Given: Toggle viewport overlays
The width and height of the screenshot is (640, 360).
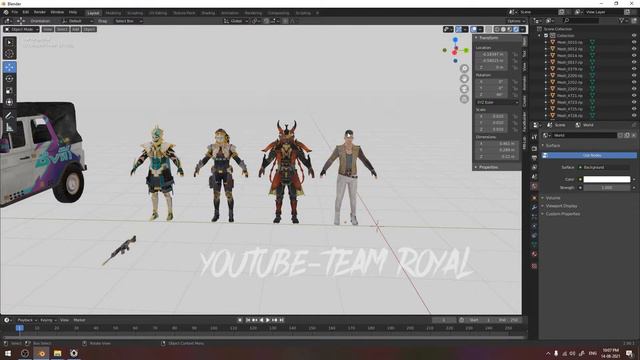Looking at the screenshot, I should 474,29.
